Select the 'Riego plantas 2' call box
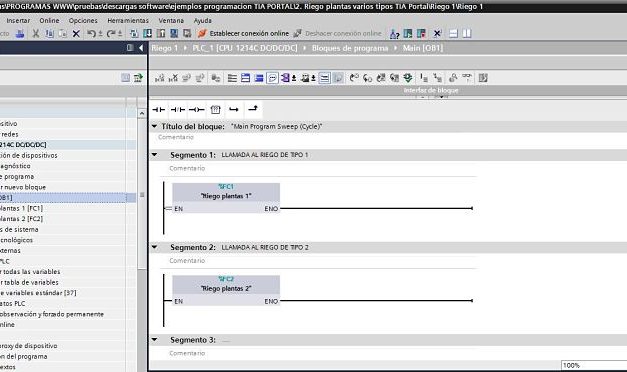Screen dimensions: 627x372 [226, 290]
